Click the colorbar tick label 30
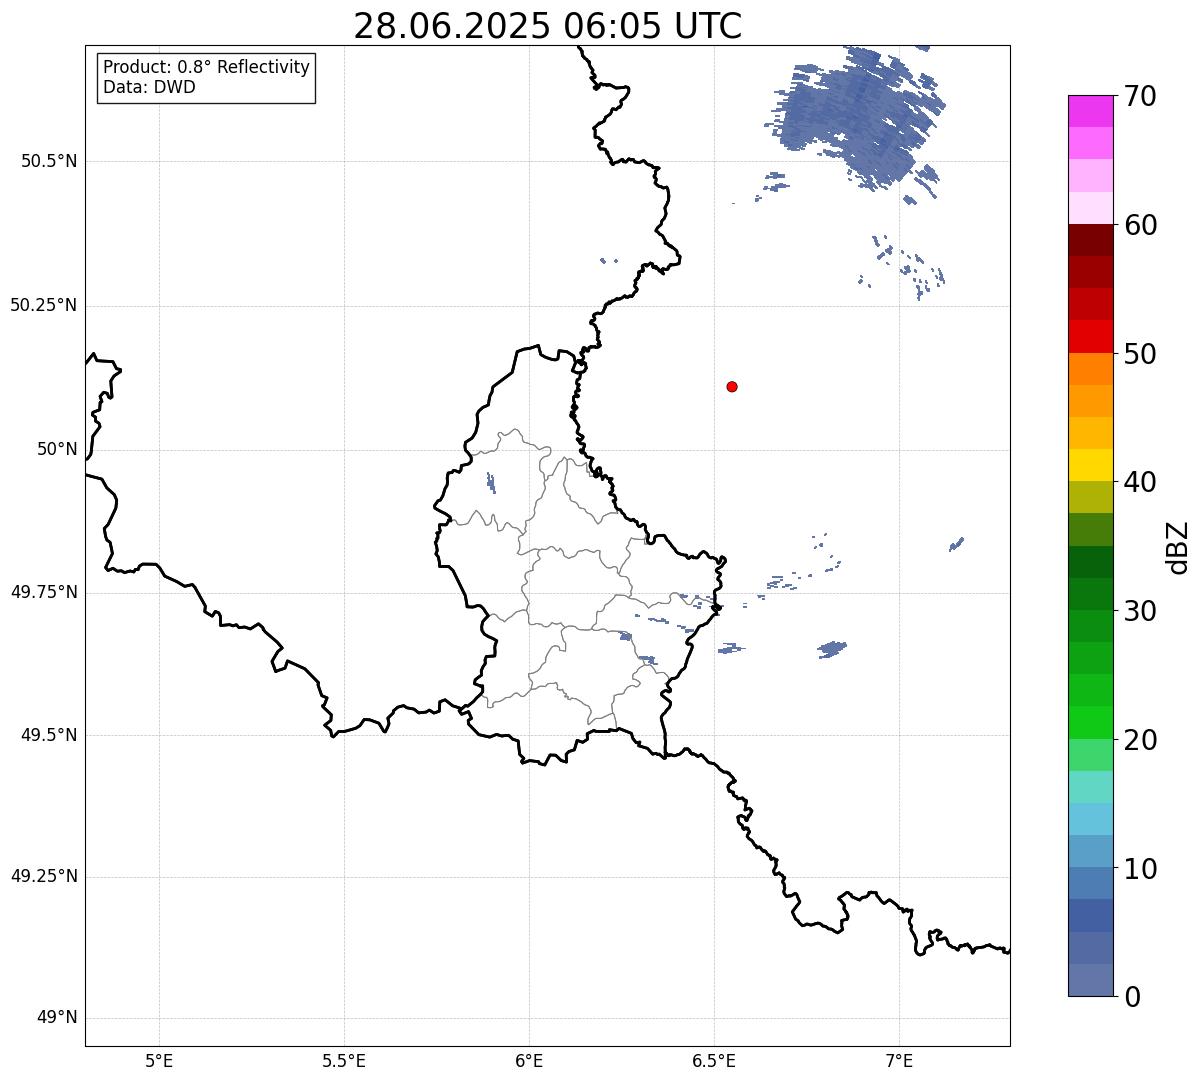Viewport: 1202px width, 1081px height. pos(1140,611)
